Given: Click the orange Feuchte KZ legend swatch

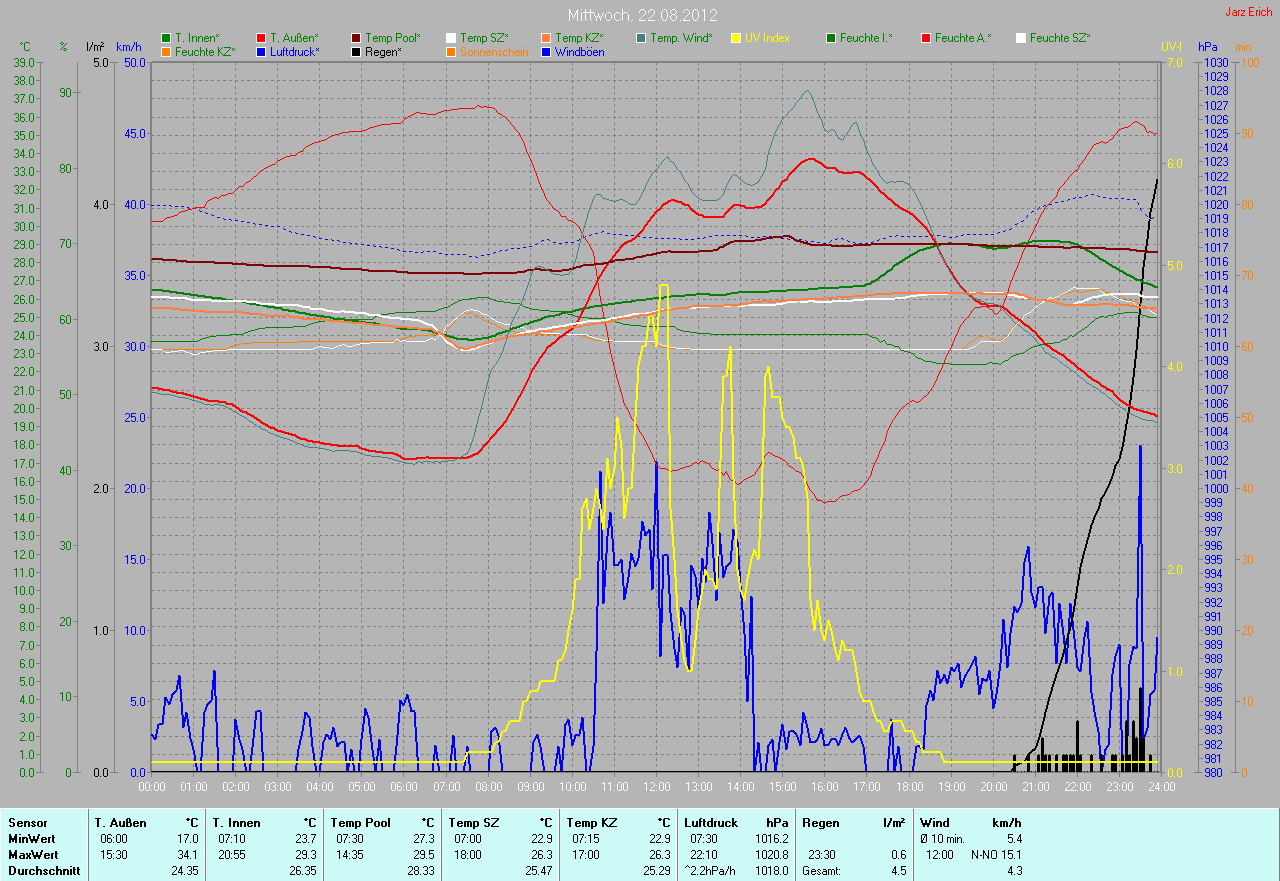Looking at the screenshot, I should point(166,51).
